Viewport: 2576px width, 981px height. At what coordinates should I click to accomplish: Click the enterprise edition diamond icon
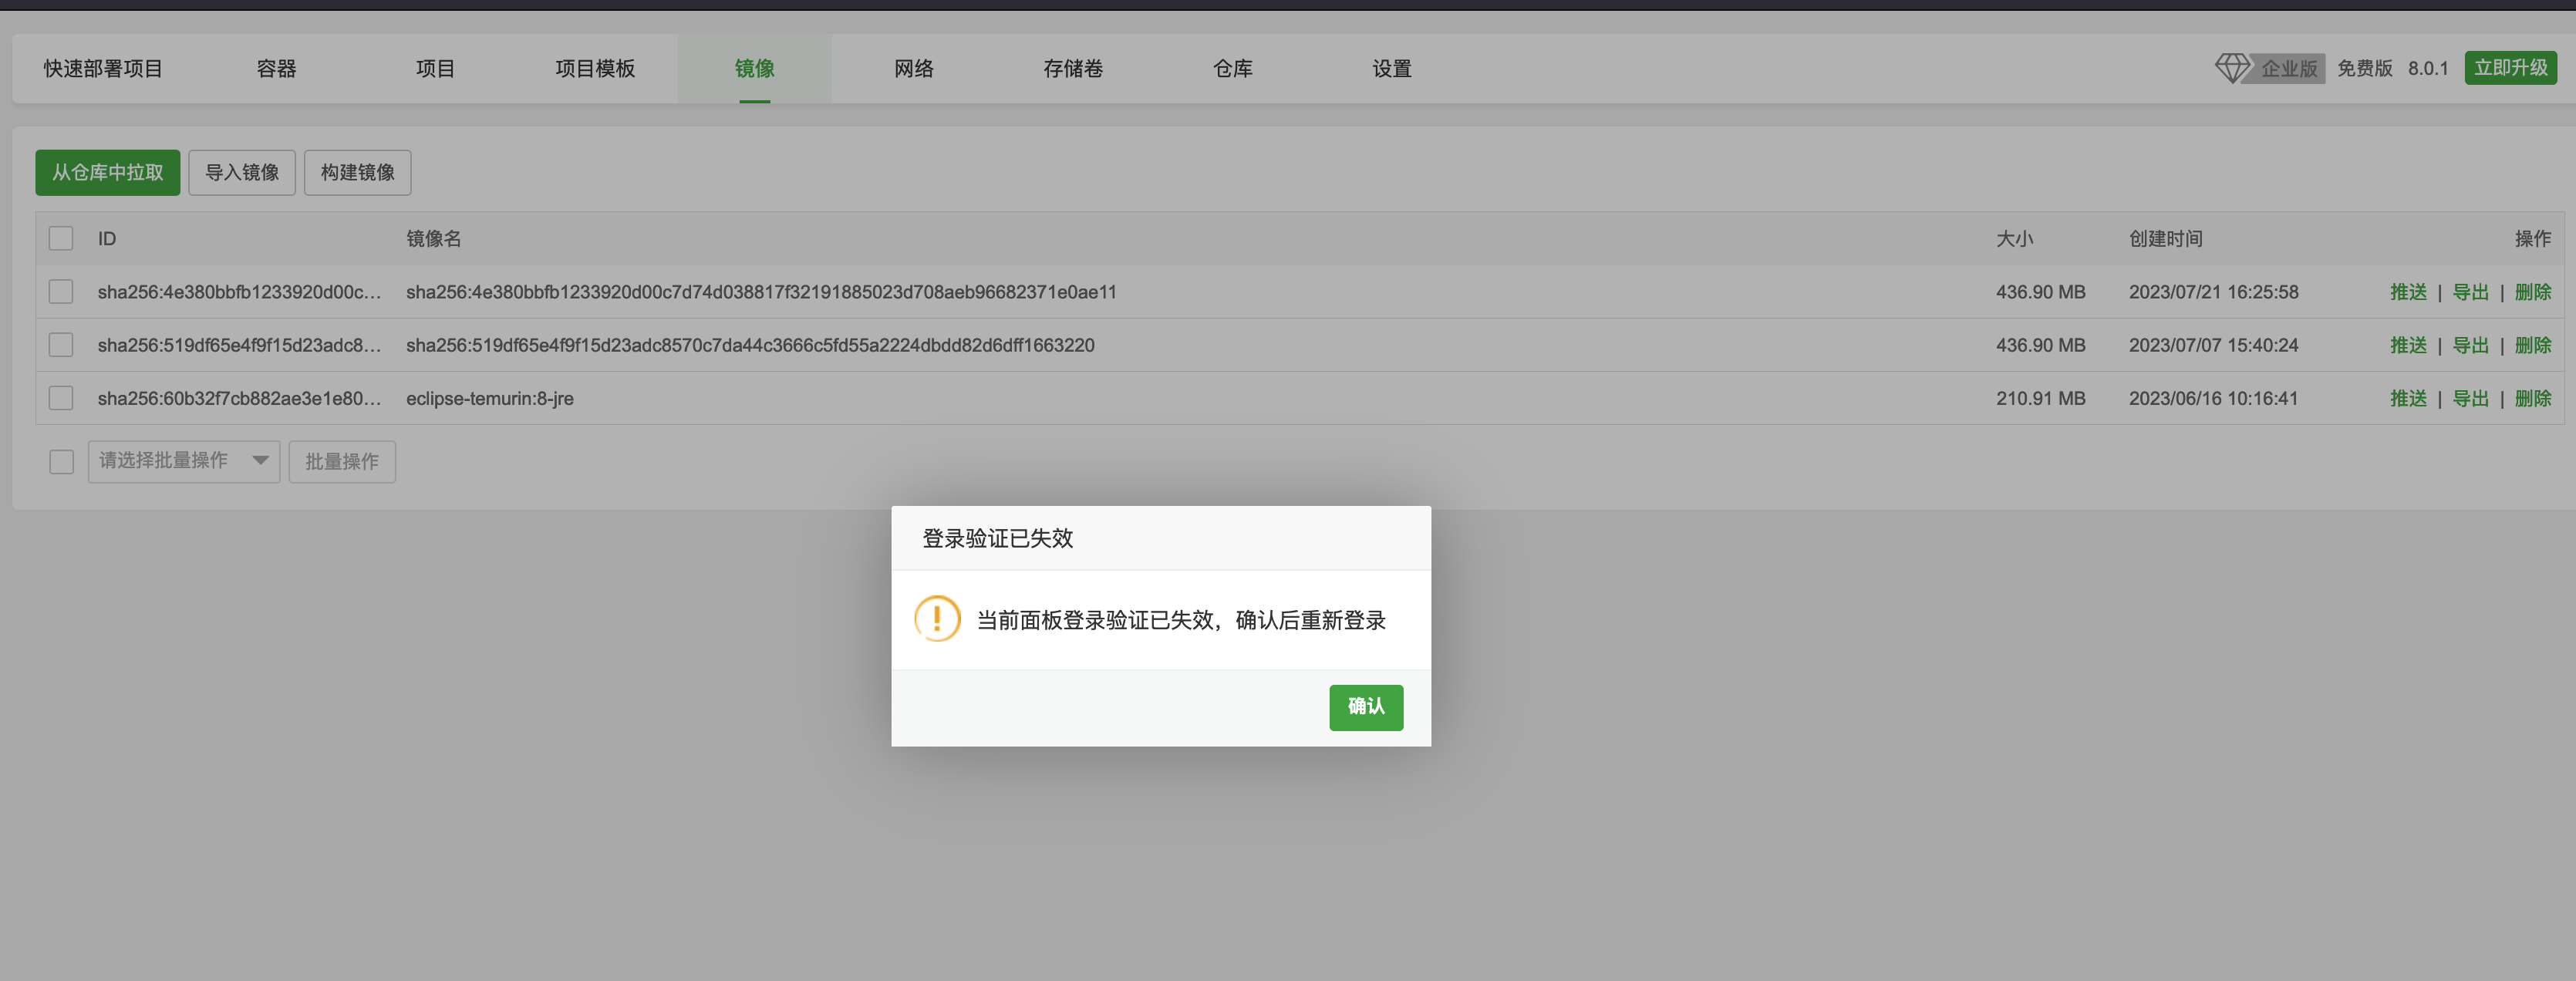pos(2231,68)
